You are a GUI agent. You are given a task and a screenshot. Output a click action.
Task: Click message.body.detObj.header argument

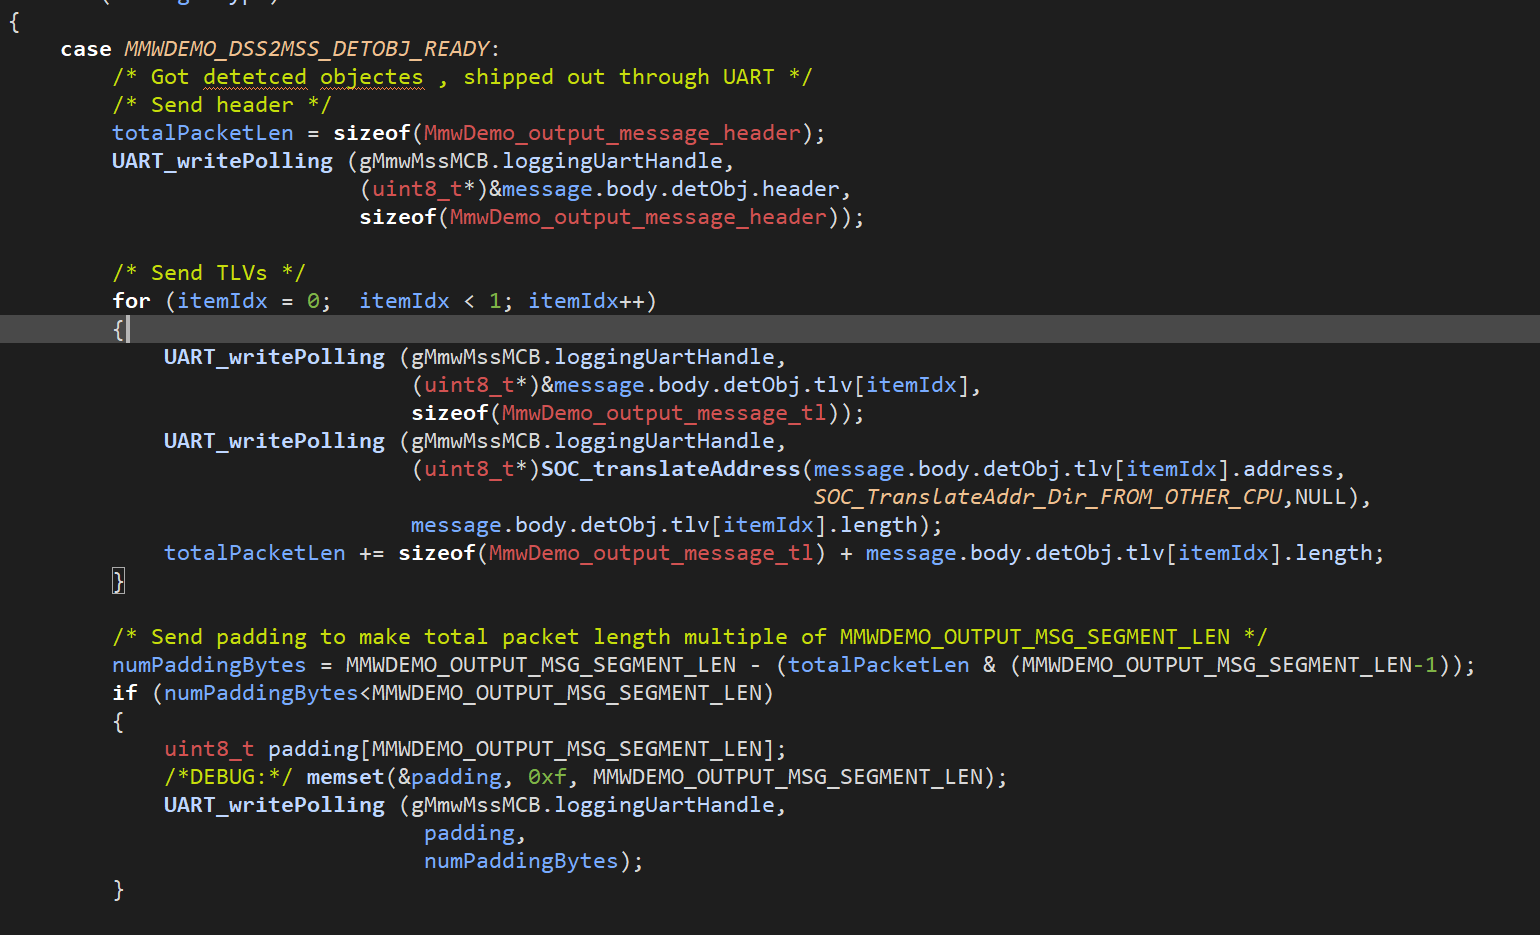[x=670, y=189]
